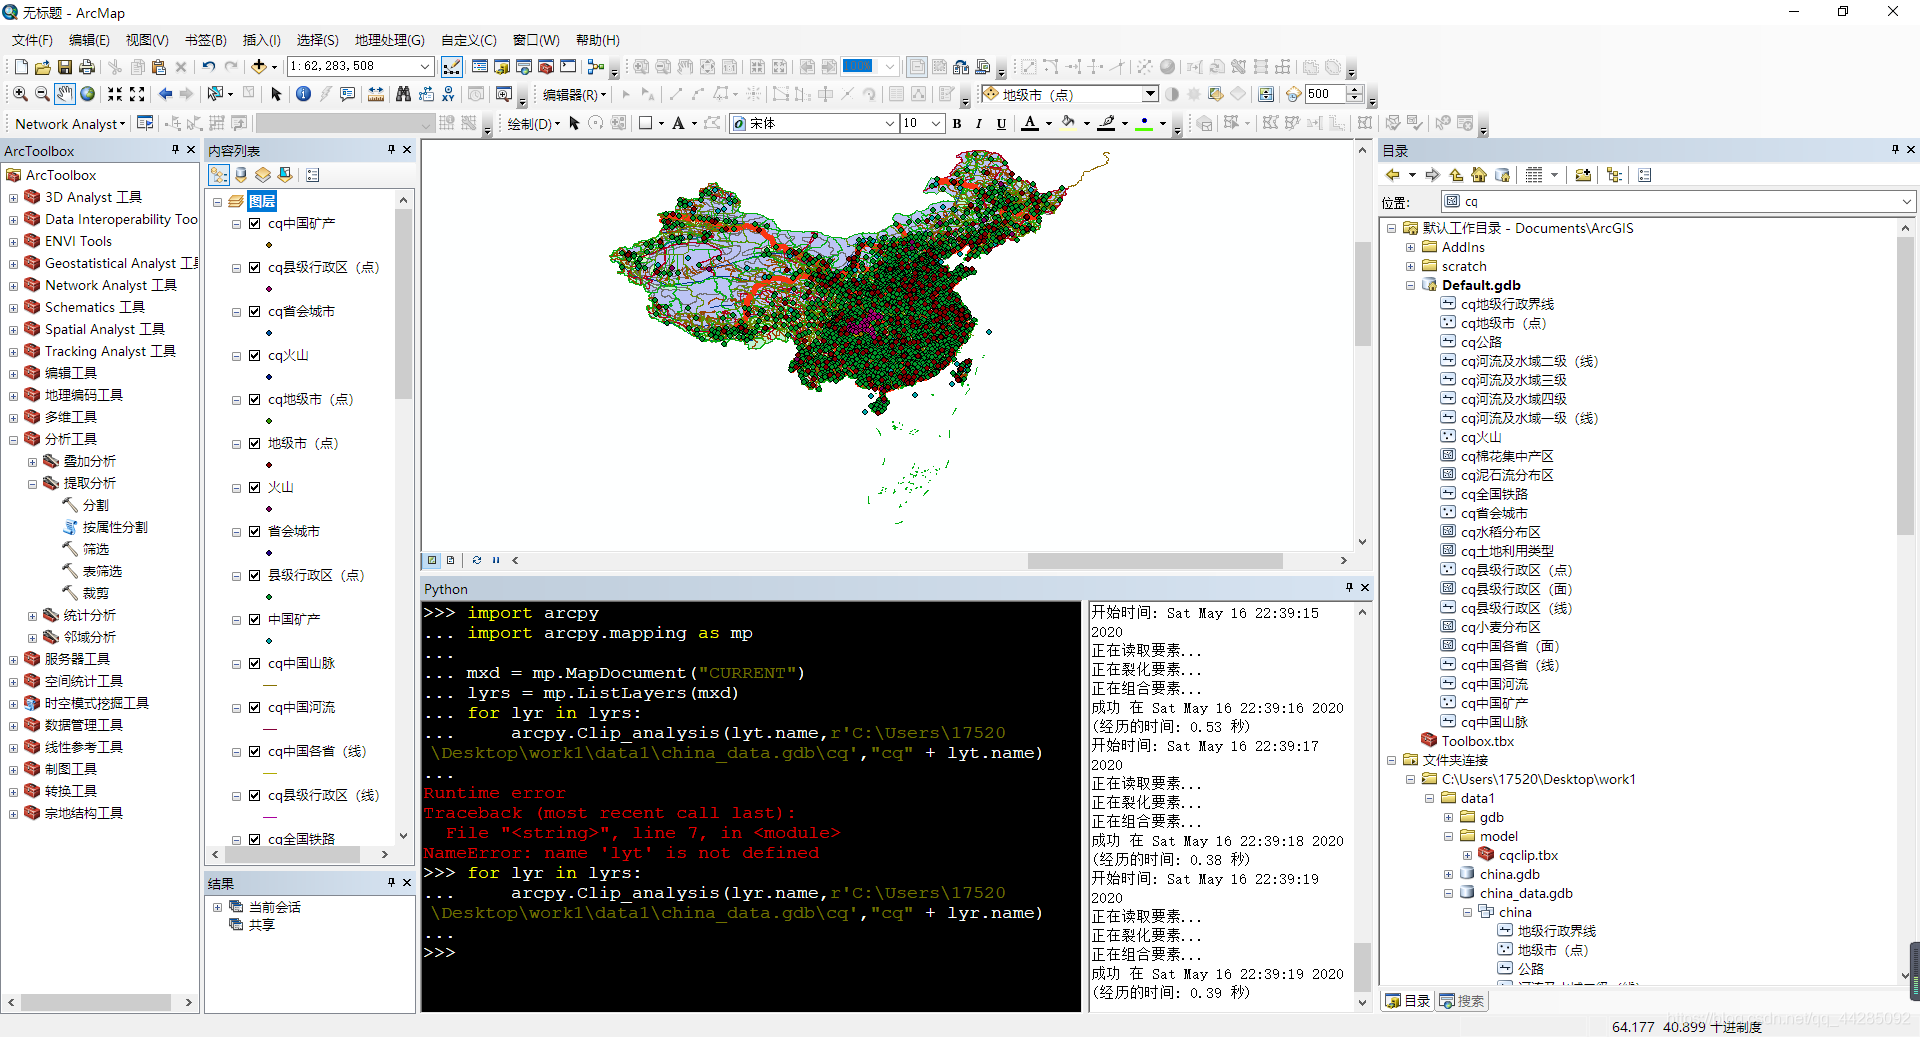Open the Network Analyst dropdown menu
The image size is (1920, 1037).
click(x=70, y=124)
